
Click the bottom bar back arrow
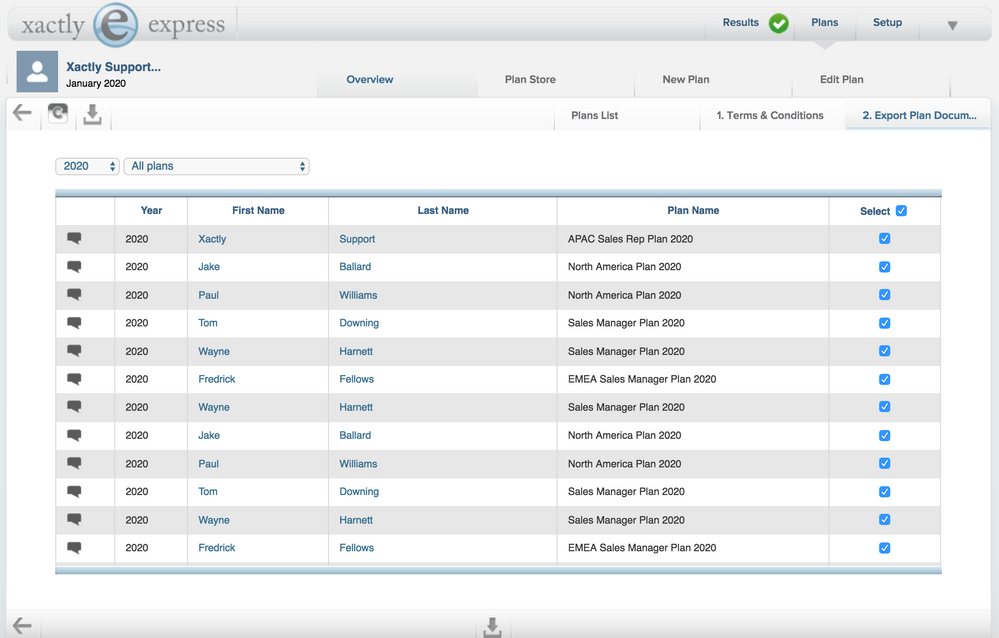pos(22,626)
